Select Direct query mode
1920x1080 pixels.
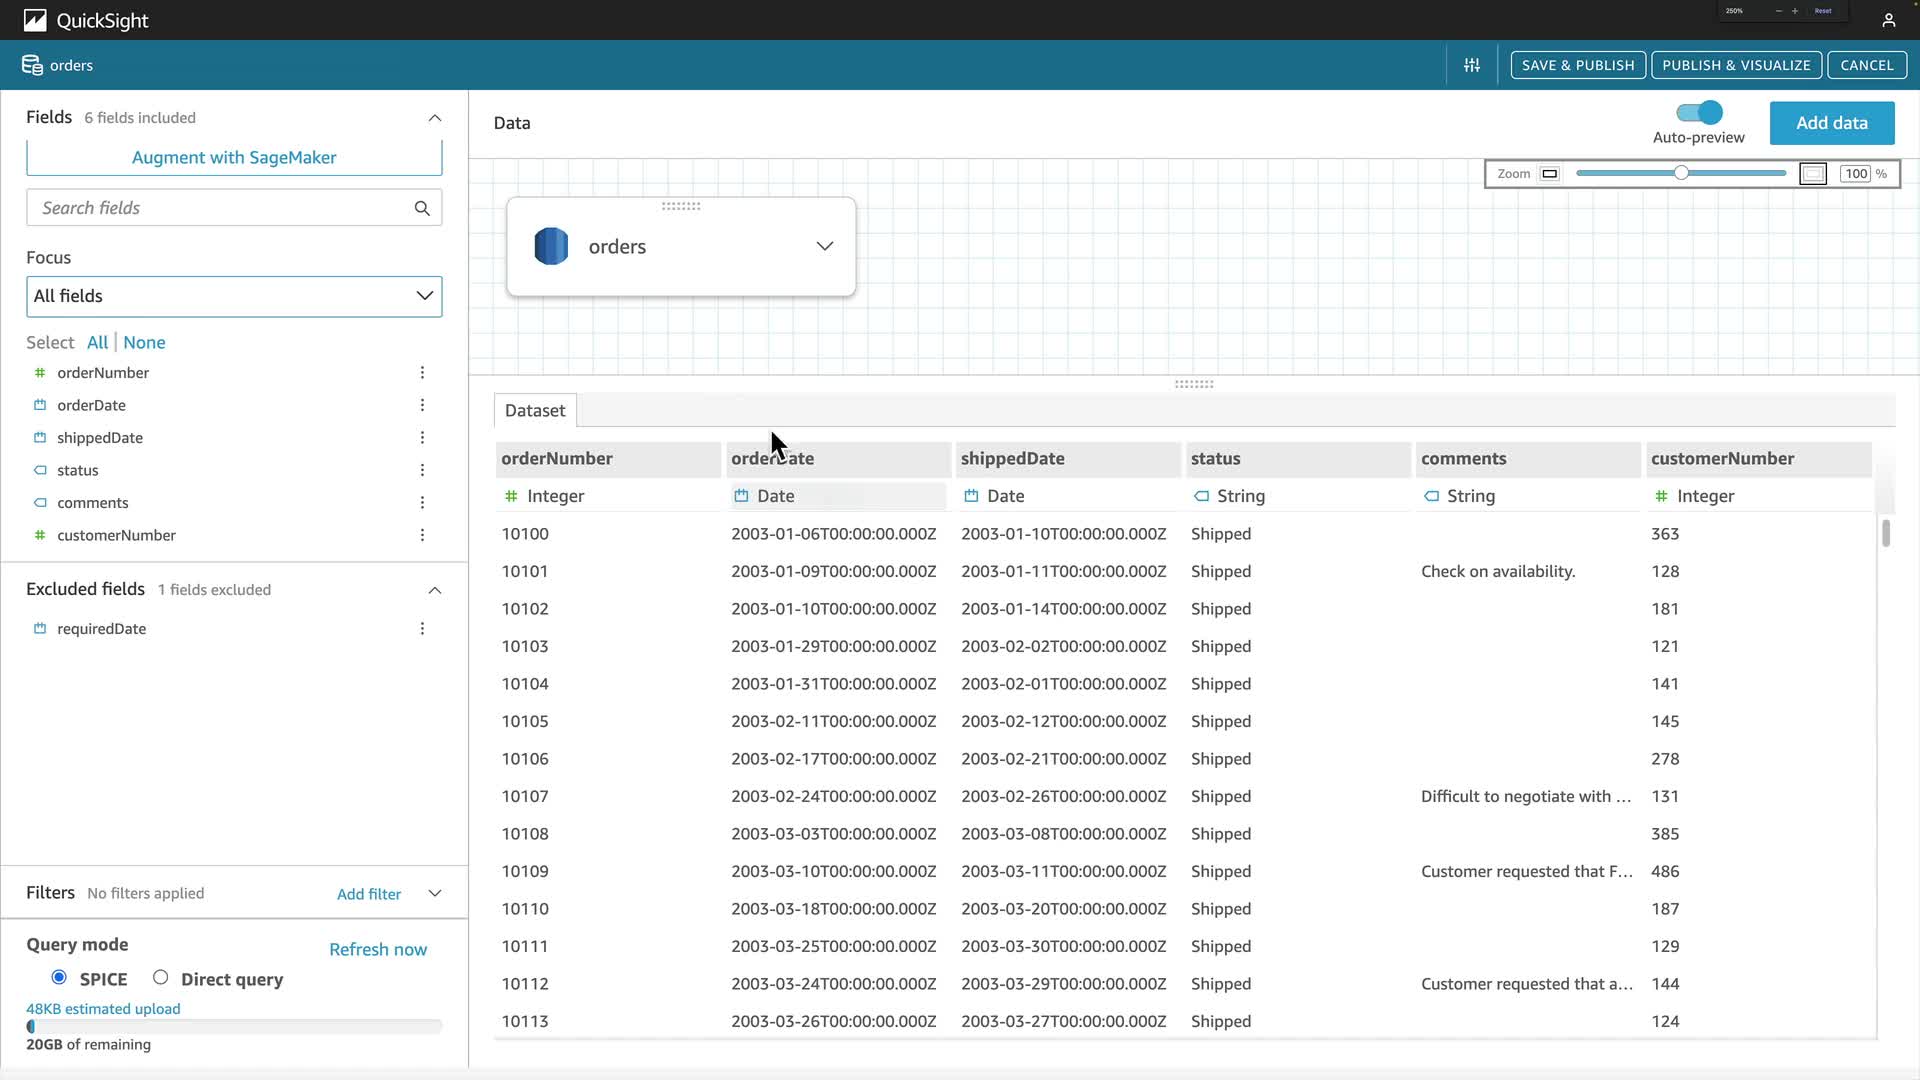tap(160, 978)
